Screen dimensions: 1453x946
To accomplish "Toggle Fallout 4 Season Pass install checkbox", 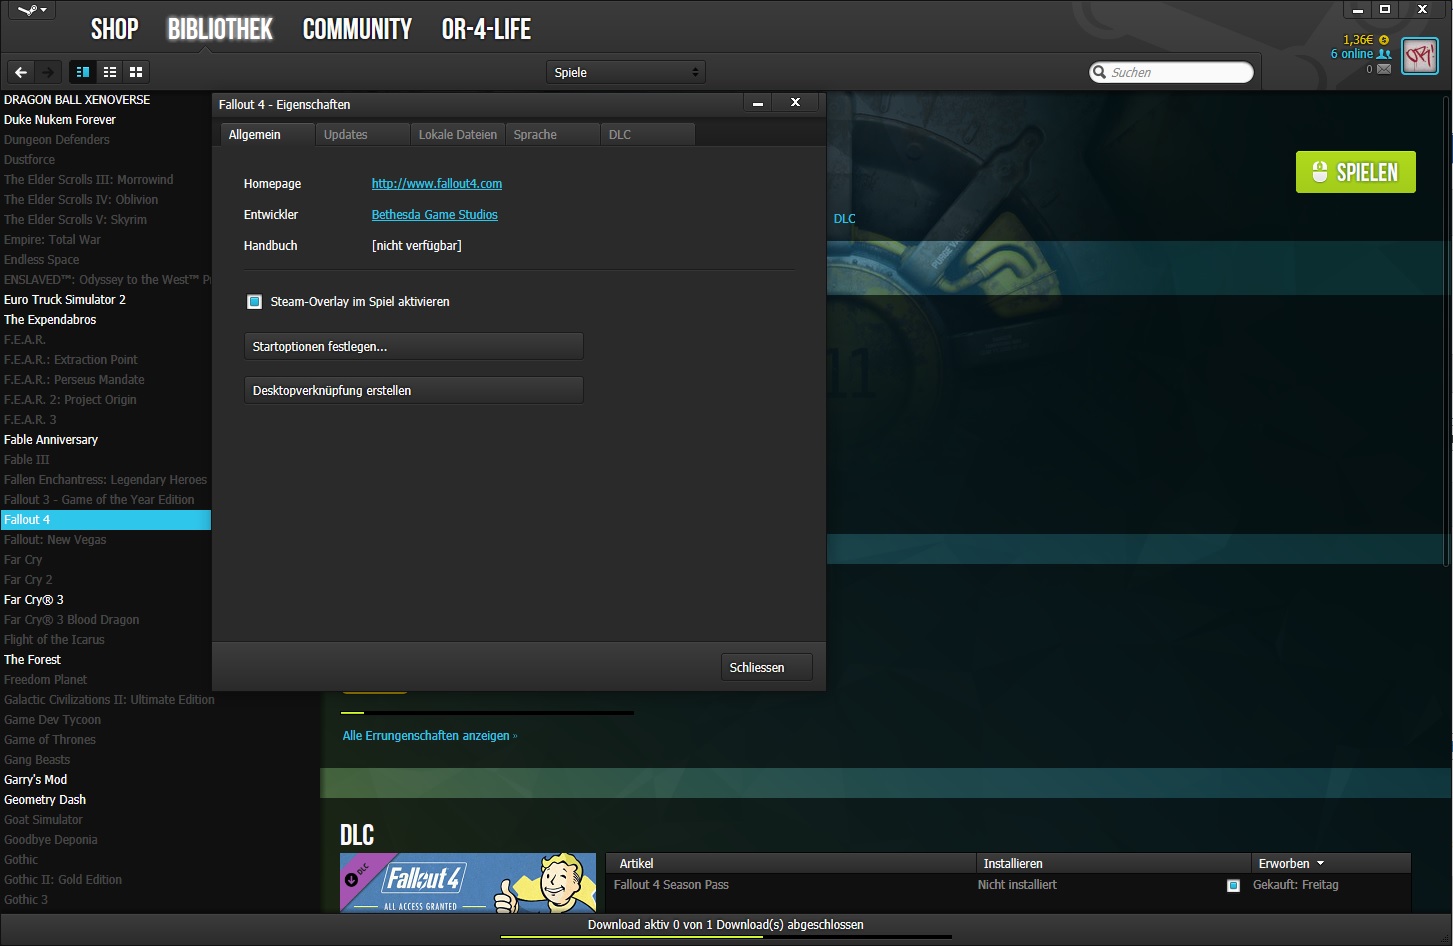I will point(1233,885).
